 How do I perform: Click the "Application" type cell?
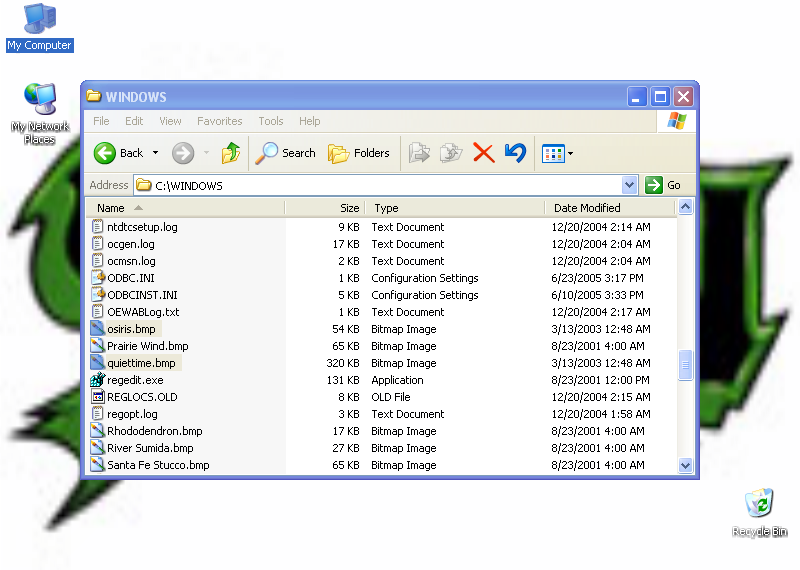coord(397,380)
